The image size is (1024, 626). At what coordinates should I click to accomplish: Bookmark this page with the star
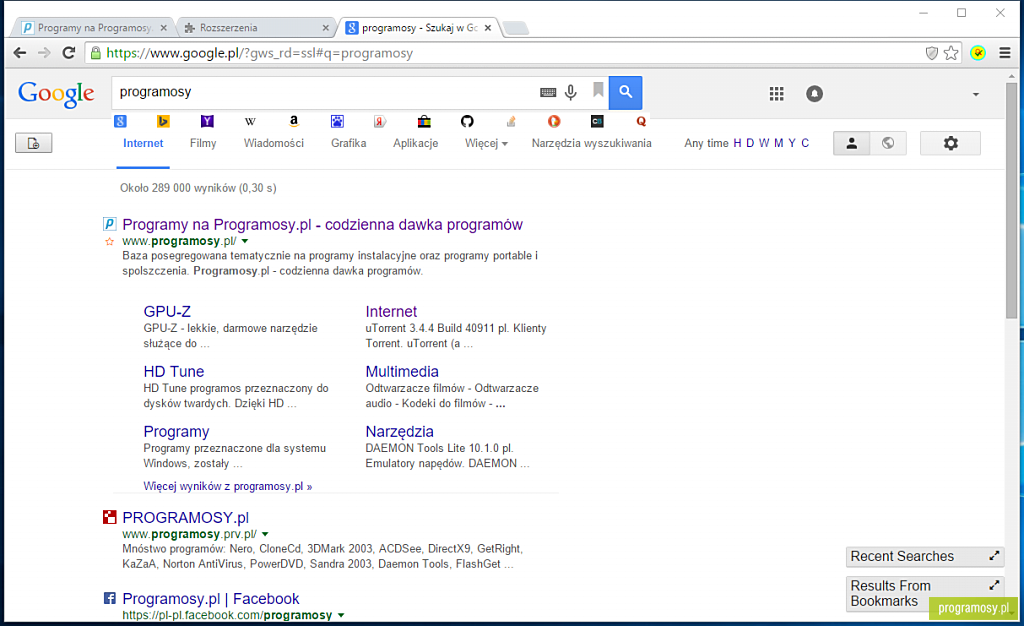[x=952, y=53]
